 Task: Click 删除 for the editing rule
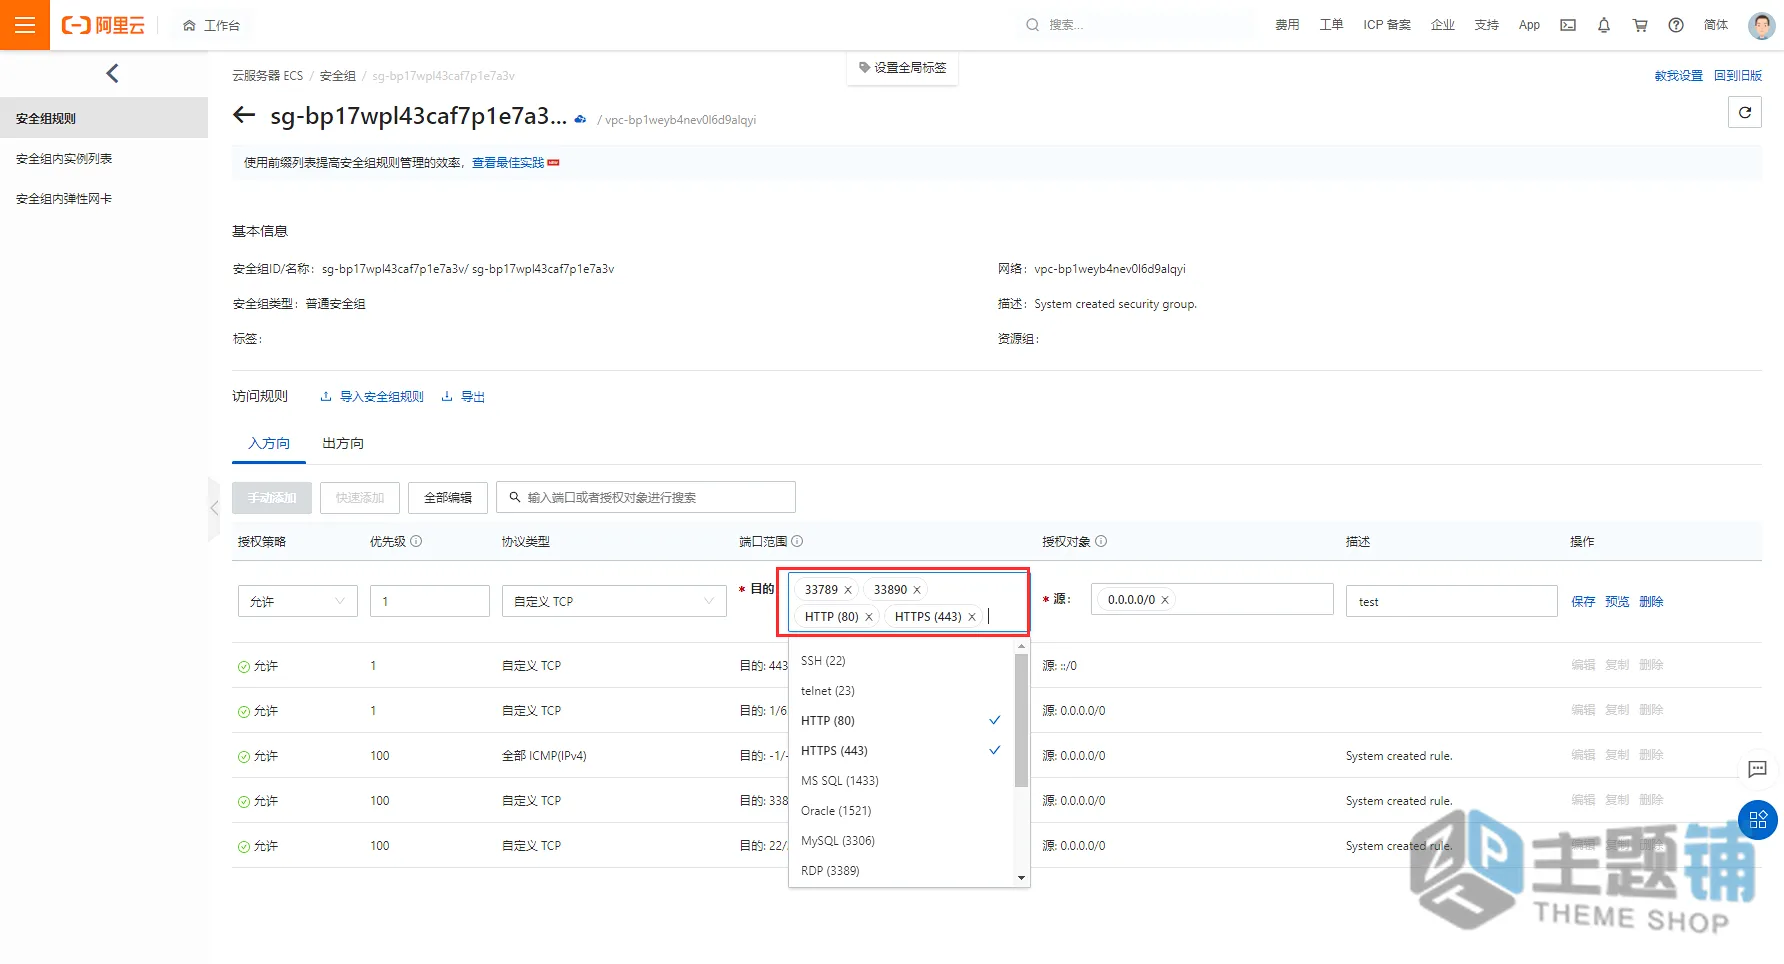(x=1651, y=601)
